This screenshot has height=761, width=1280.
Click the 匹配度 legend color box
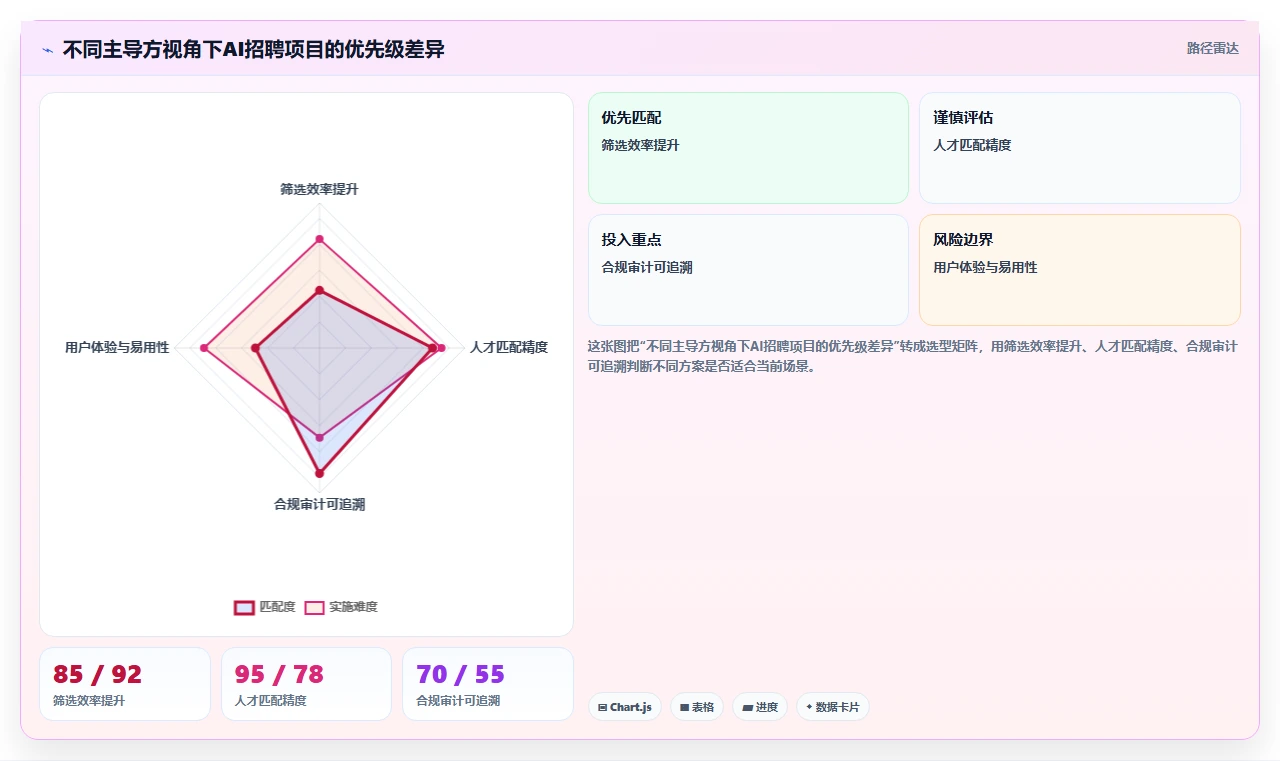click(x=244, y=607)
